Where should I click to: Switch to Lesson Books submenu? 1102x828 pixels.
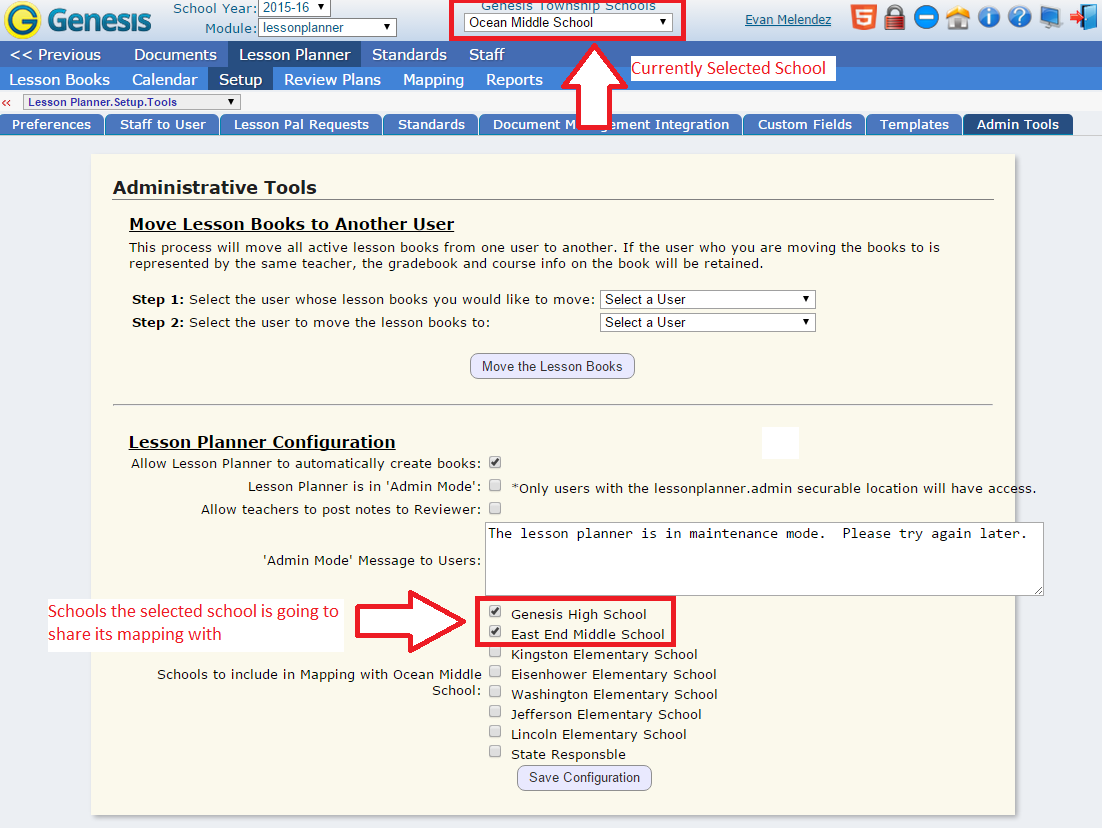pos(60,79)
